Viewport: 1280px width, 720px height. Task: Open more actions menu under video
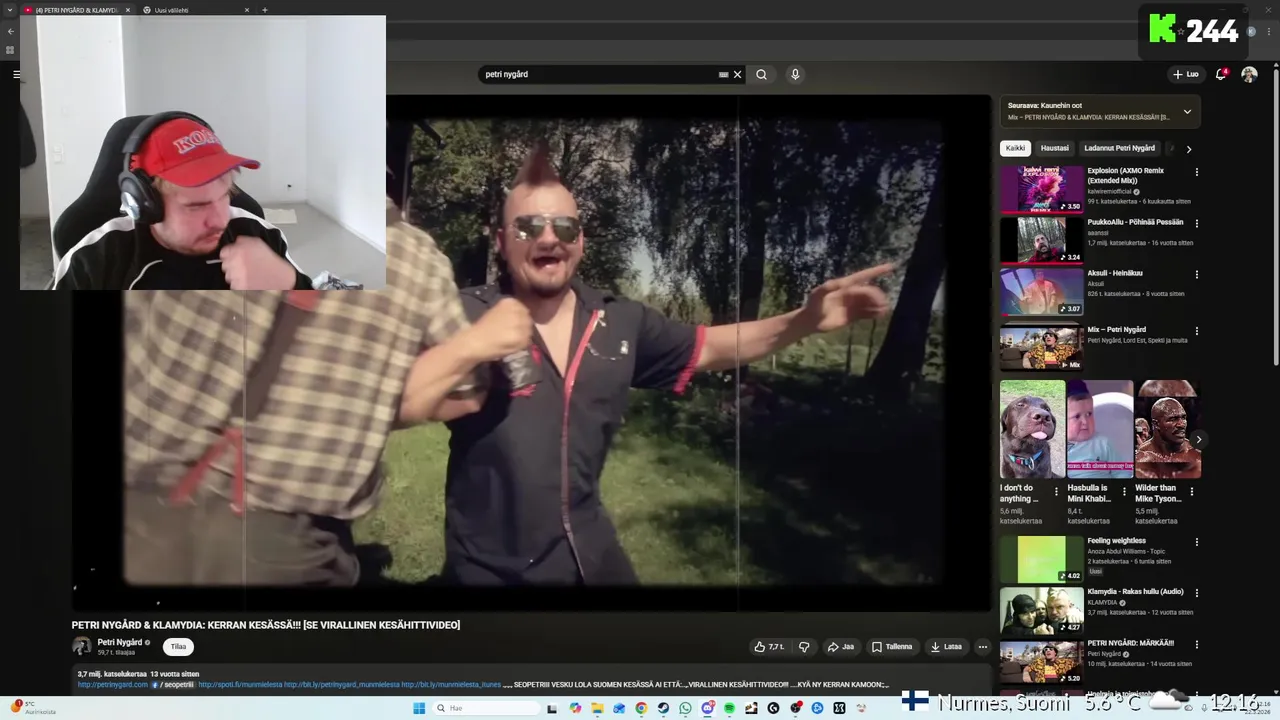(982, 647)
